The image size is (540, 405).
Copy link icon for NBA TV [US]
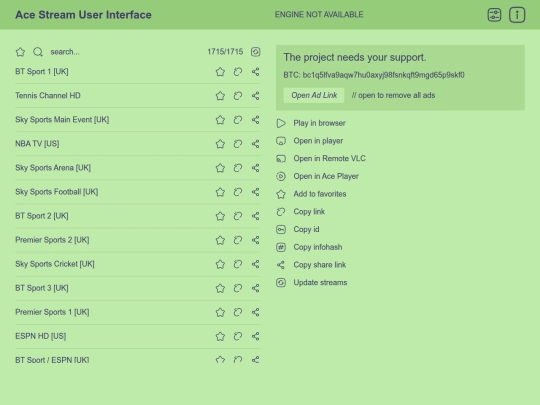tap(238, 144)
